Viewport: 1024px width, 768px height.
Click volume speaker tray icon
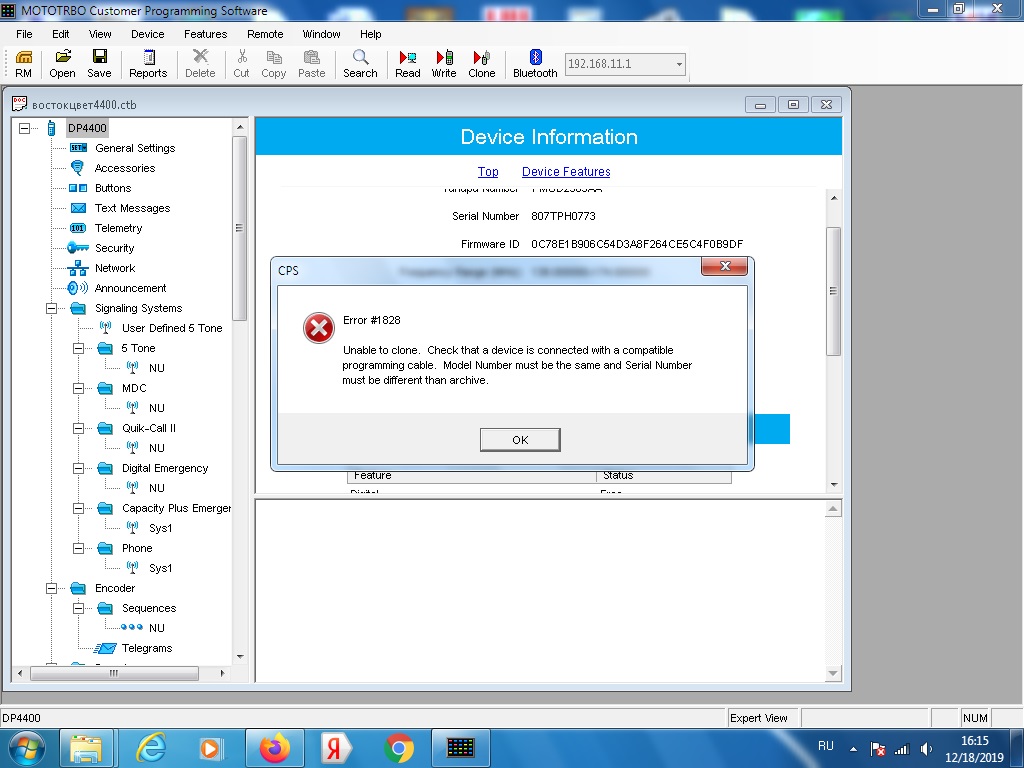click(927, 749)
